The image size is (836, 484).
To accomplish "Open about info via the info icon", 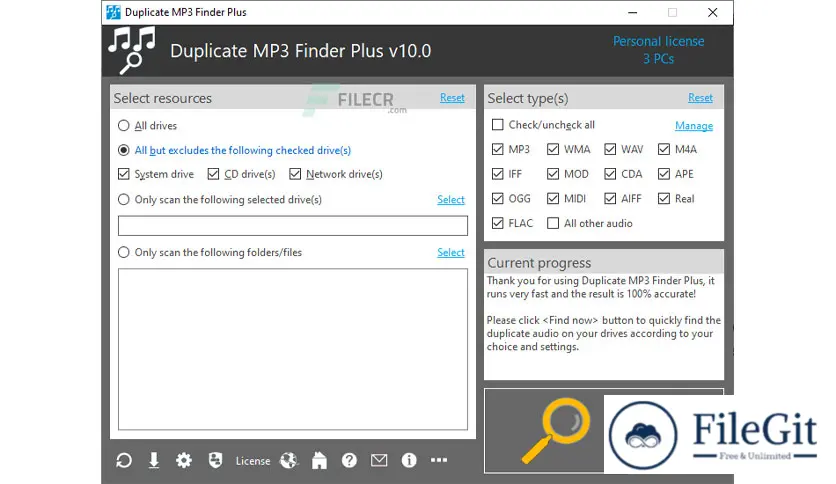I will [x=409, y=460].
